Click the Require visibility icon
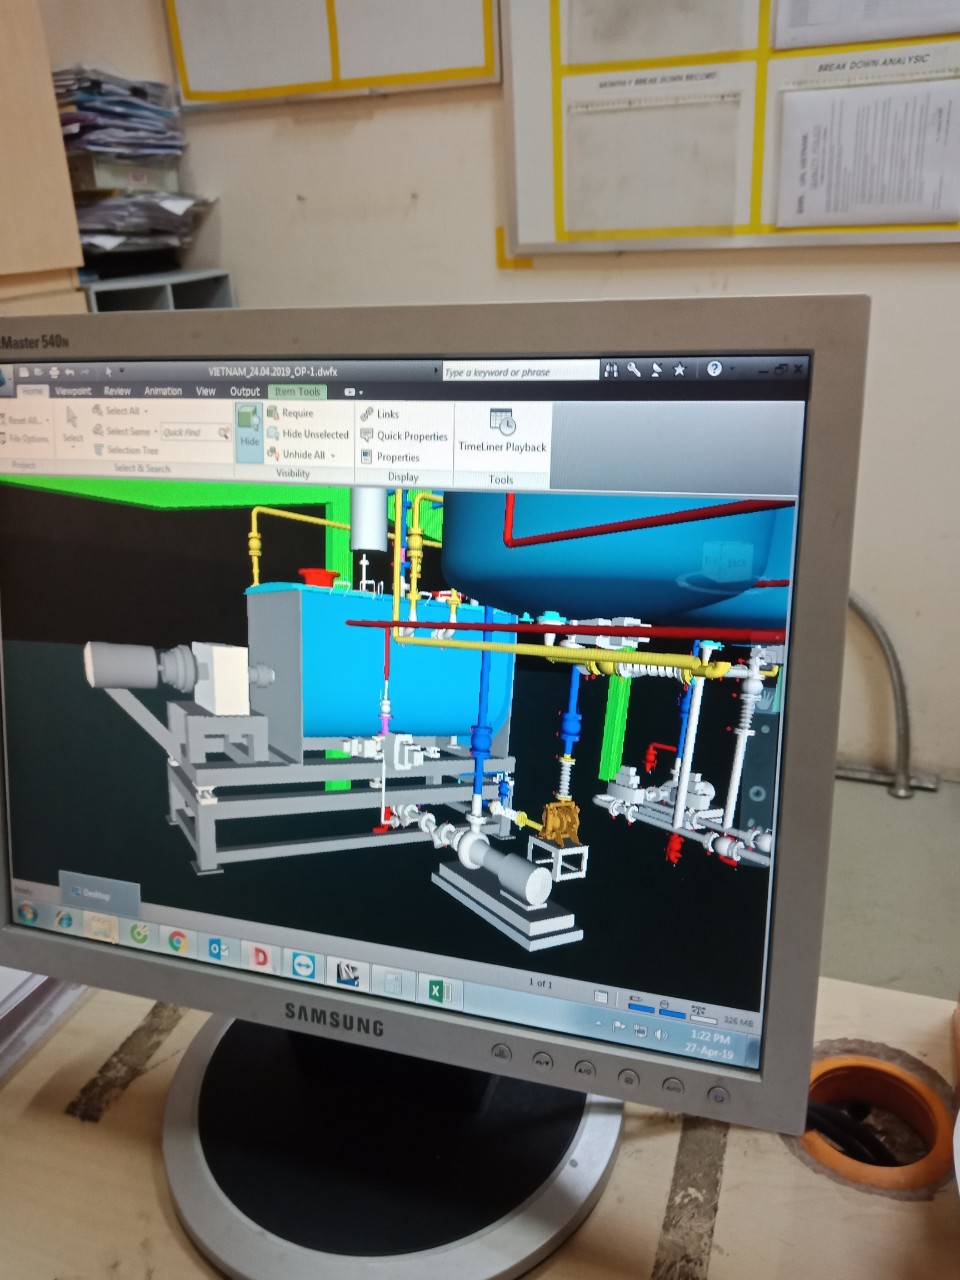Image resolution: width=960 pixels, height=1280 pixels. (274, 412)
